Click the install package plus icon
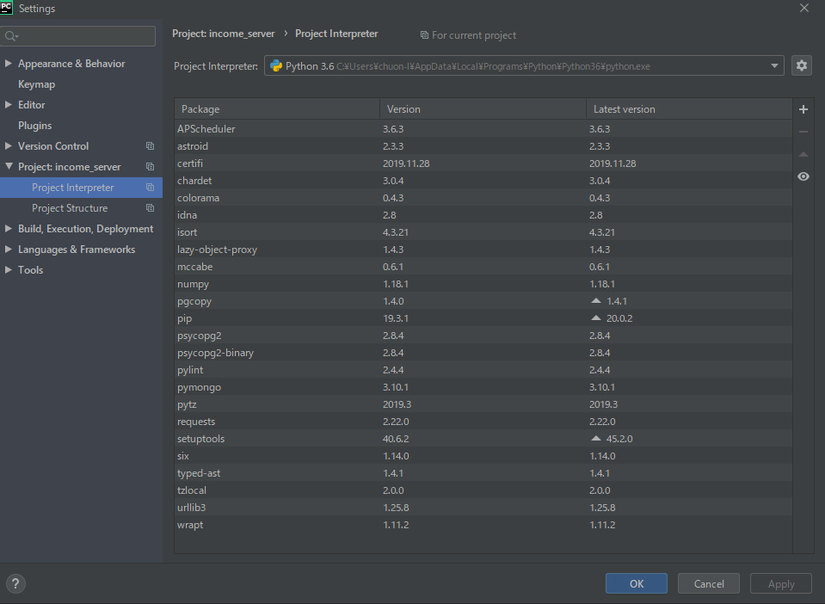Image resolution: width=825 pixels, height=604 pixels. click(x=803, y=109)
